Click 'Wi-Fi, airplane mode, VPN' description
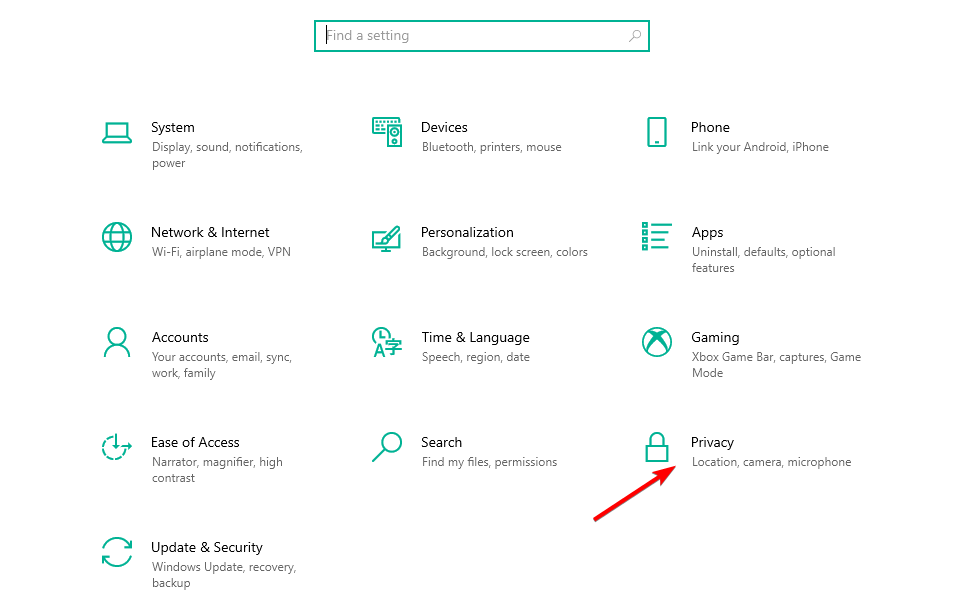The image size is (970, 603). point(221,252)
